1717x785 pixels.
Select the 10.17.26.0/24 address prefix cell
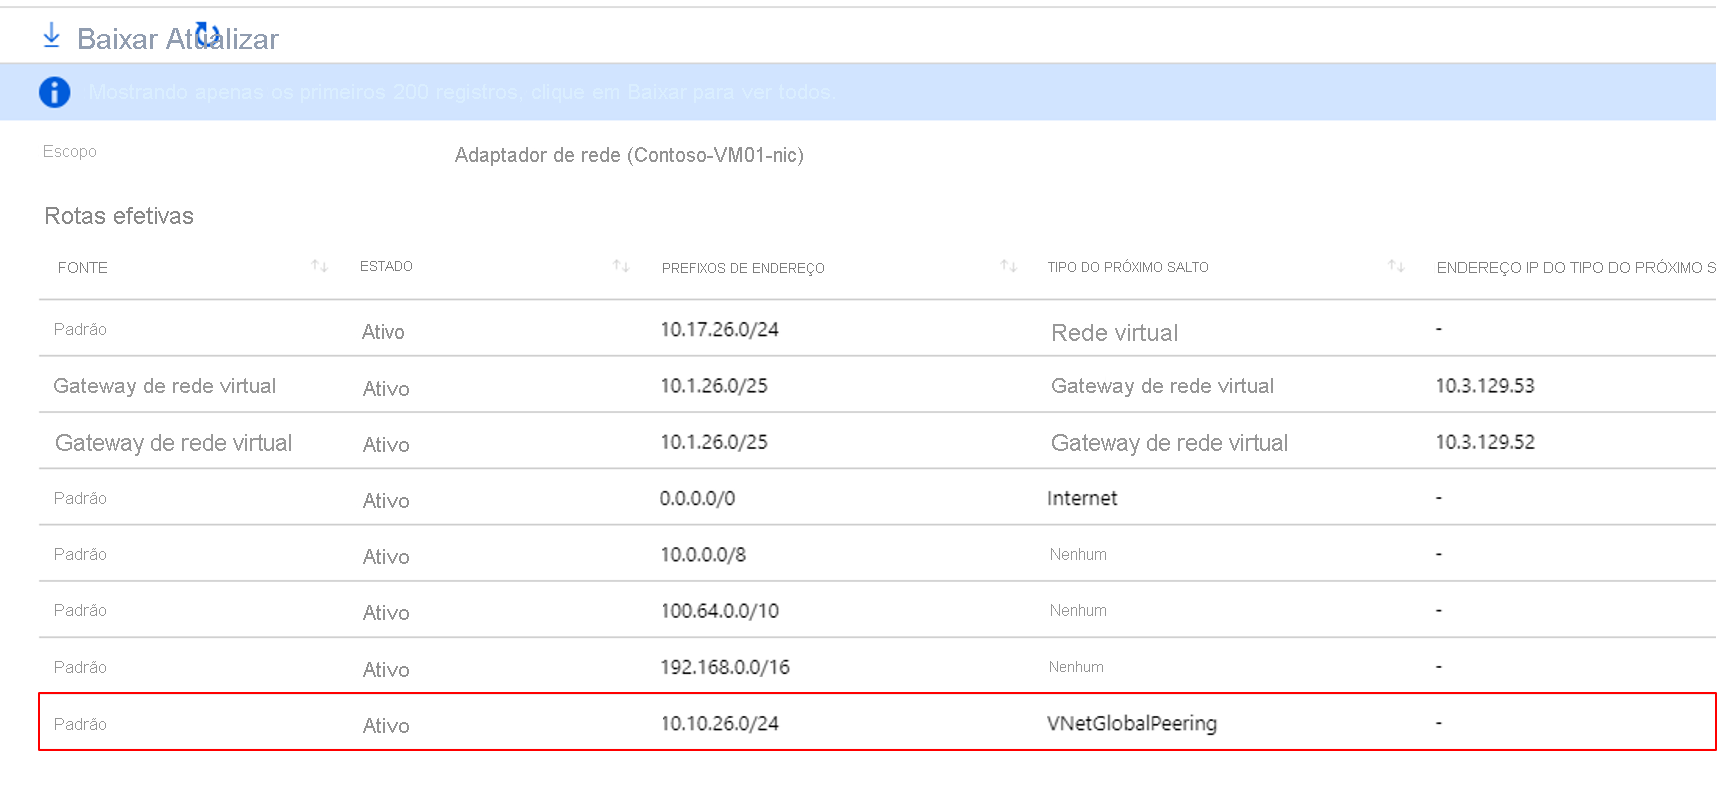coord(719,330)
